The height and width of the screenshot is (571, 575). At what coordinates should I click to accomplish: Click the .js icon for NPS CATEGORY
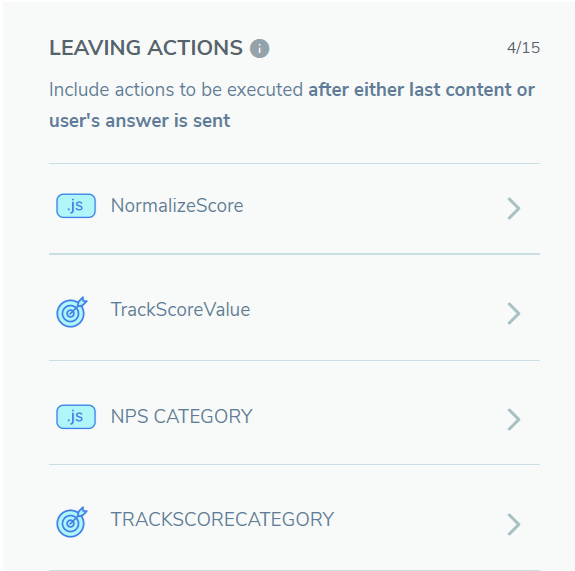76,417
